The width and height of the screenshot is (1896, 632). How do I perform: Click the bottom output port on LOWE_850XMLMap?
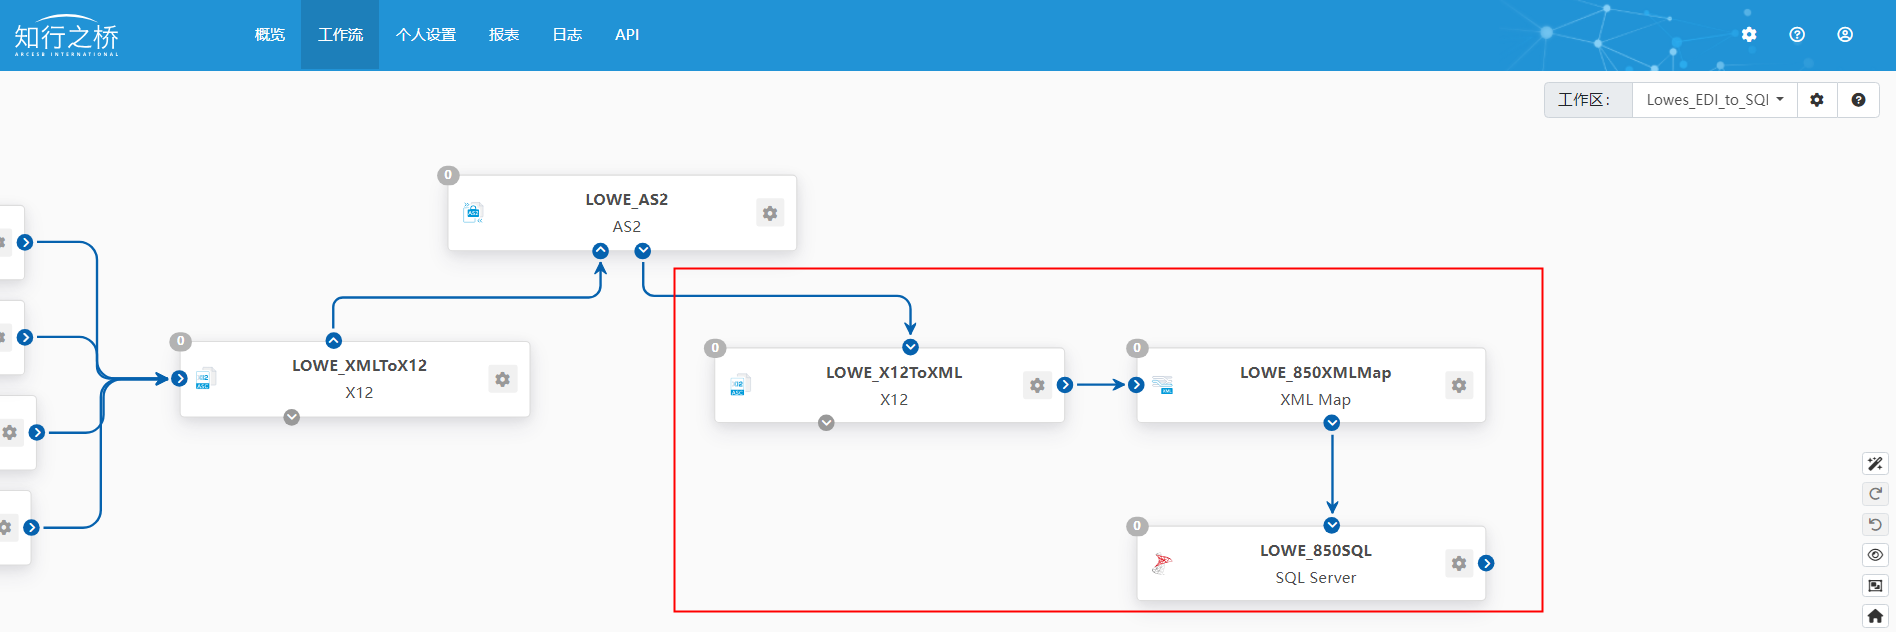pos(1332,423)
